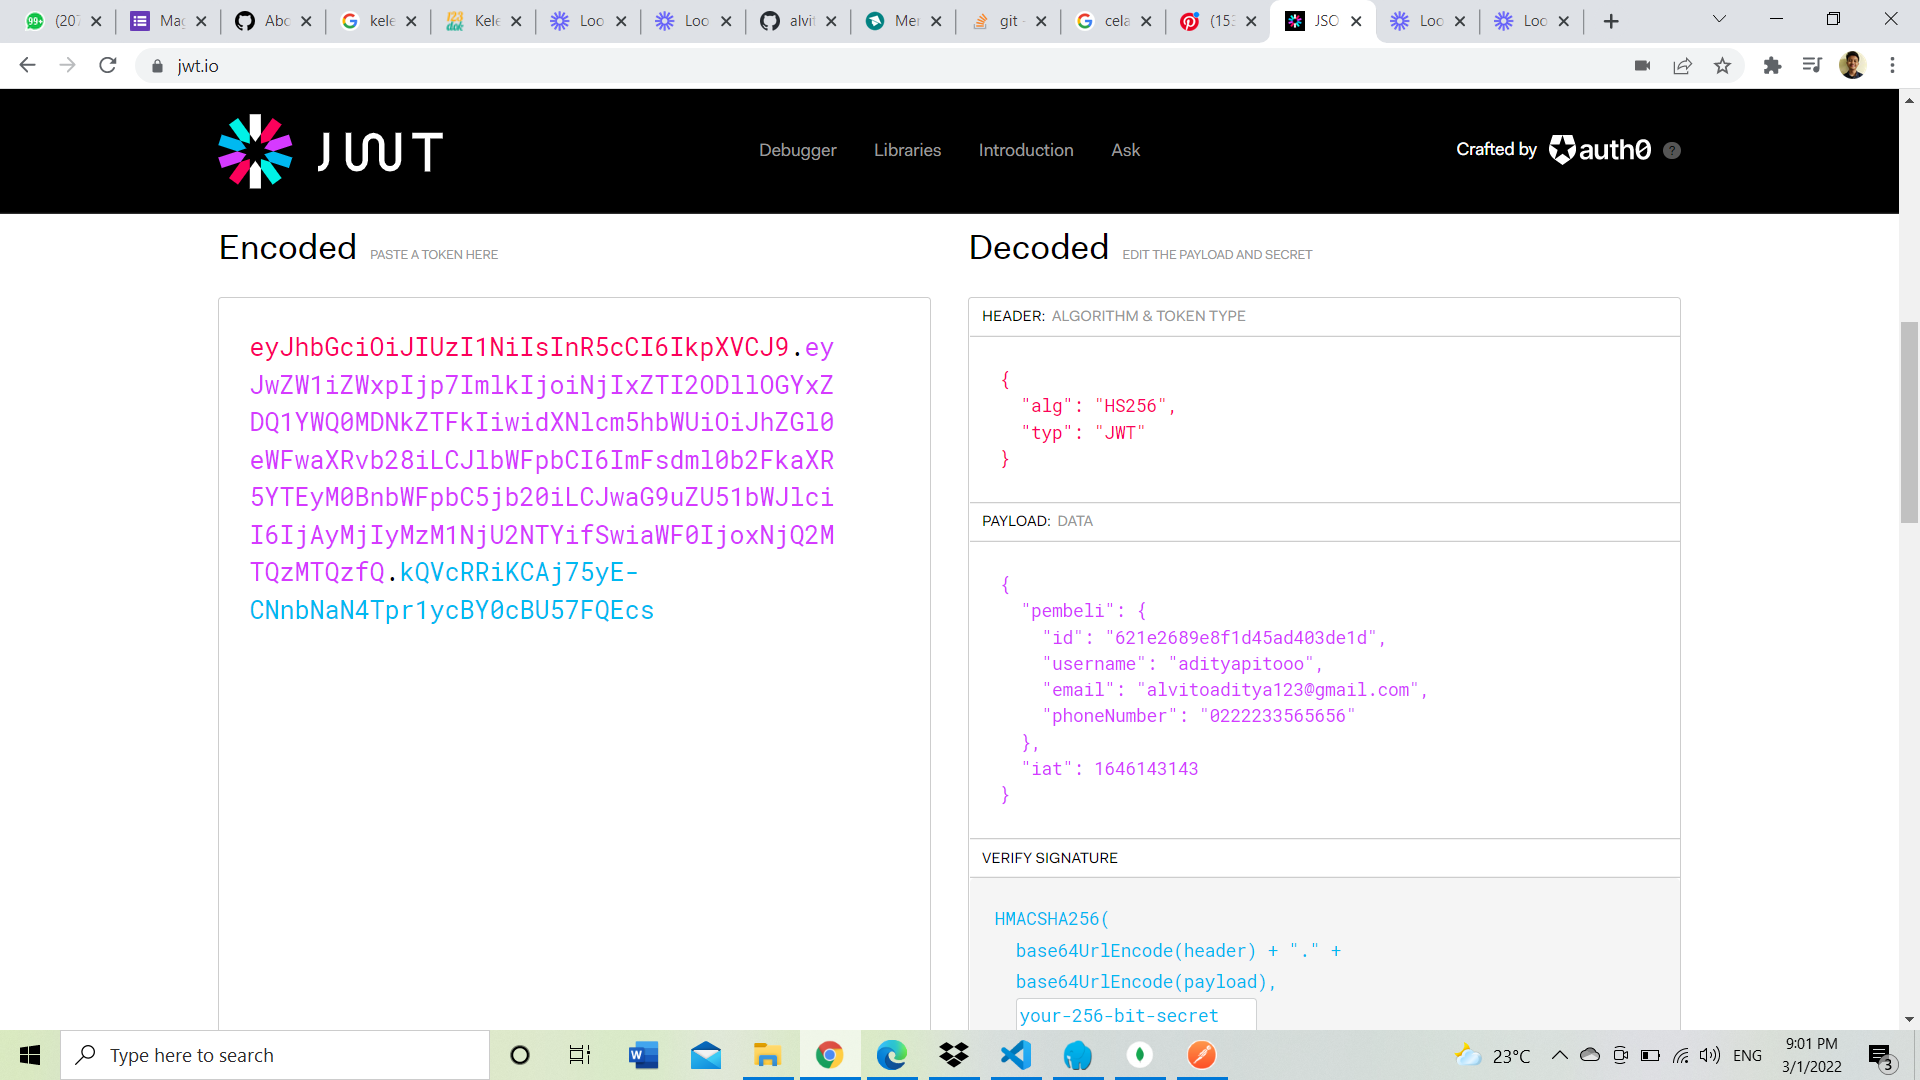This screenshot has height=1080, width=1920.
Task: Open Dropbox from the taskbar
Action: [x=954, y=1055]
